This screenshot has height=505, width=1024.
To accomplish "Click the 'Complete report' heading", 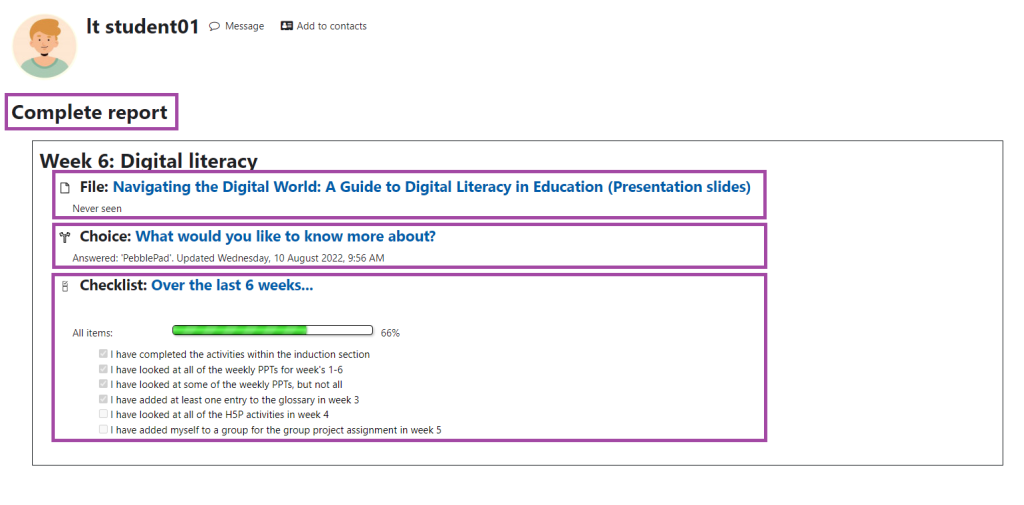I will click(90, 112).
